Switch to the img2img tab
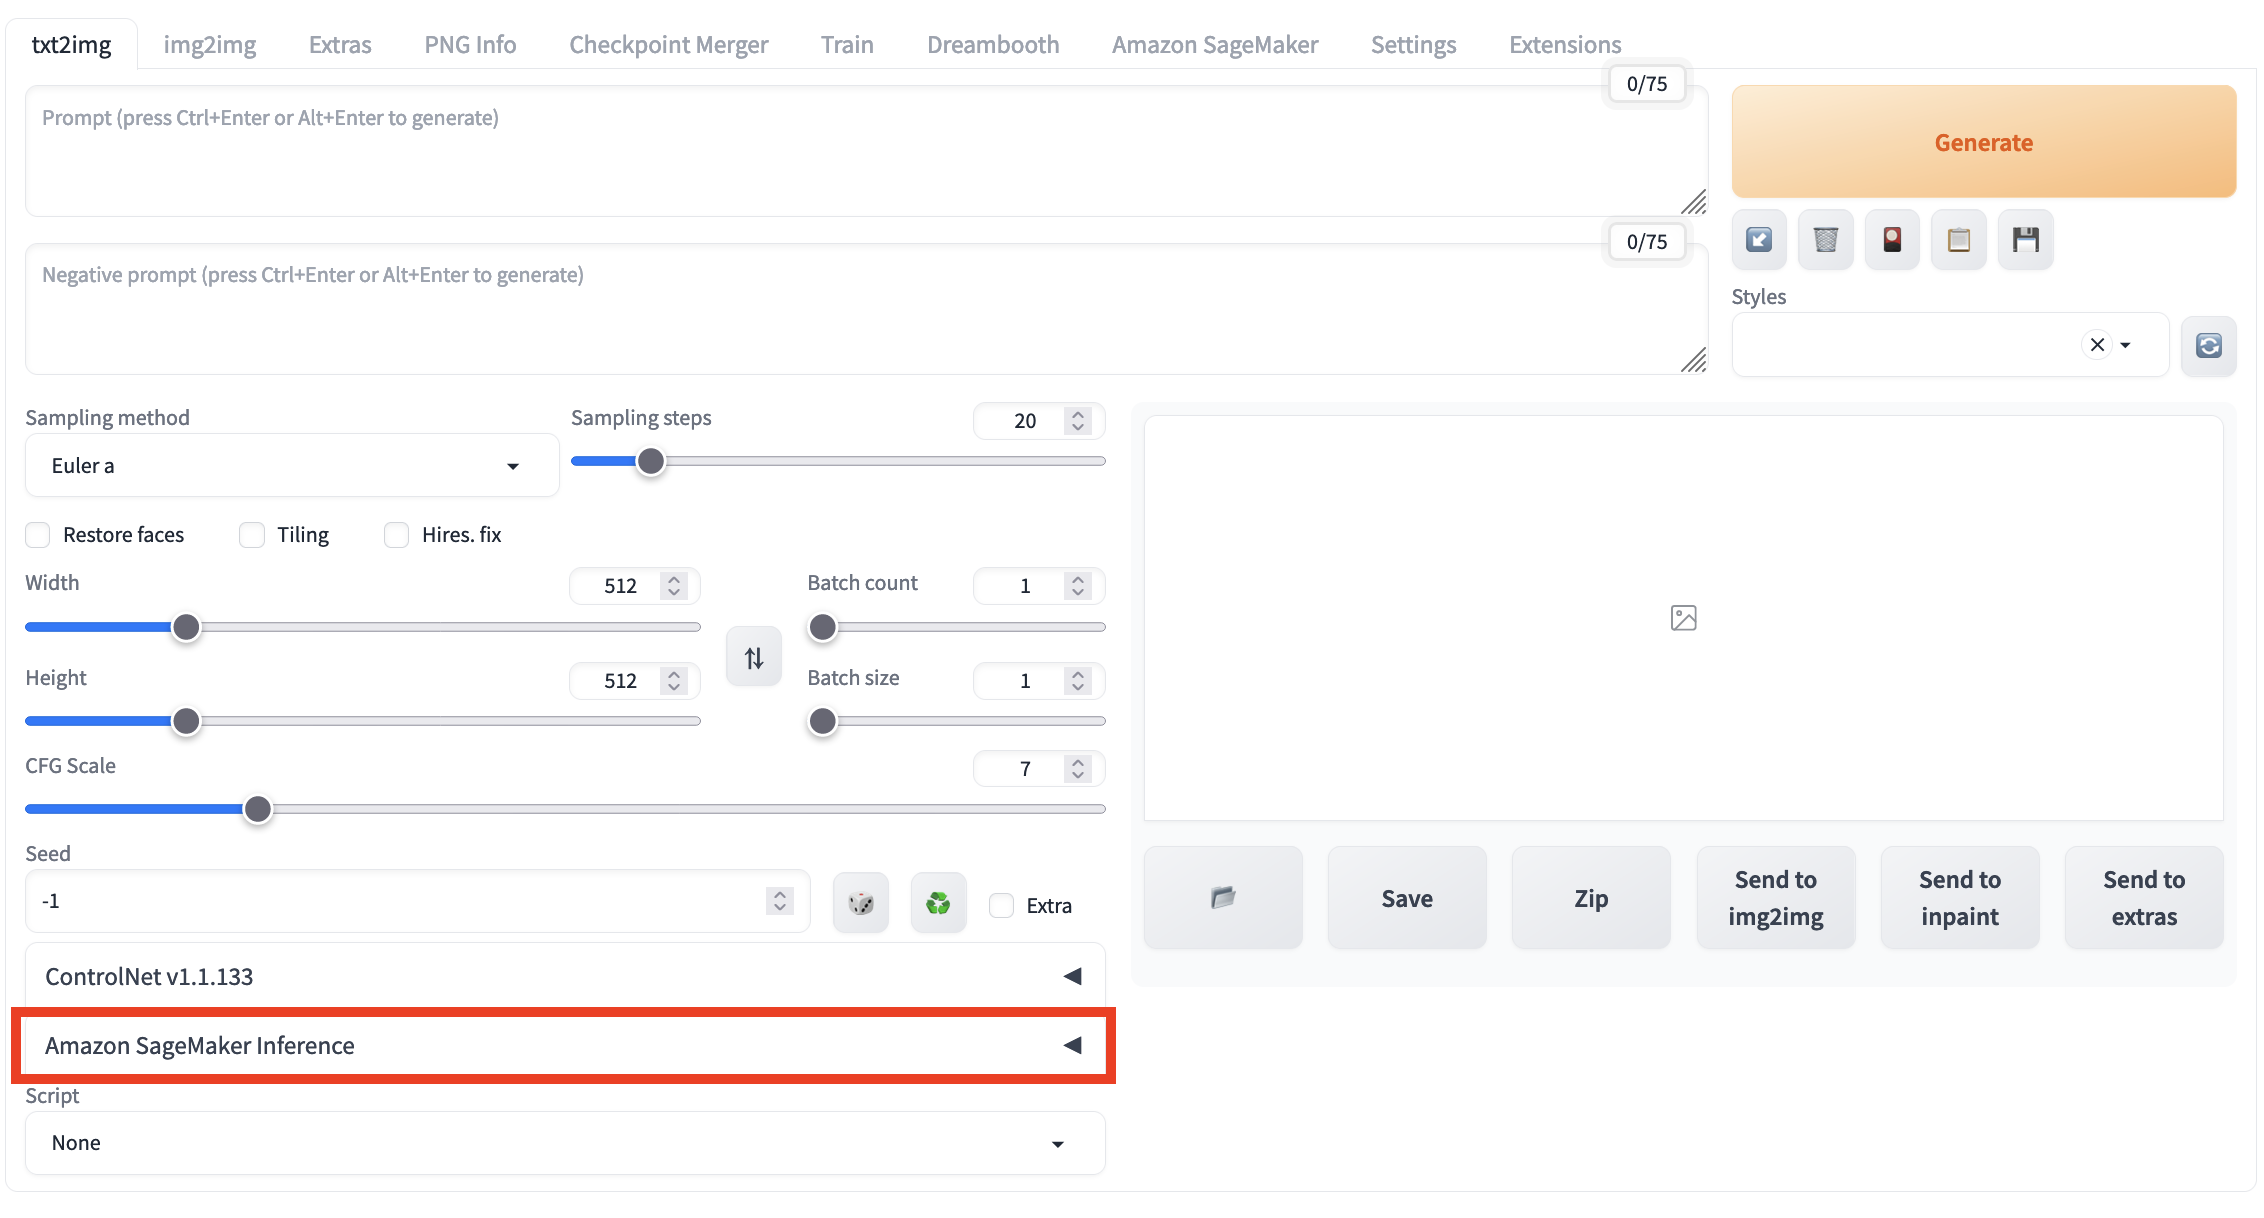 pyautogui.click(x=209, y=45)
